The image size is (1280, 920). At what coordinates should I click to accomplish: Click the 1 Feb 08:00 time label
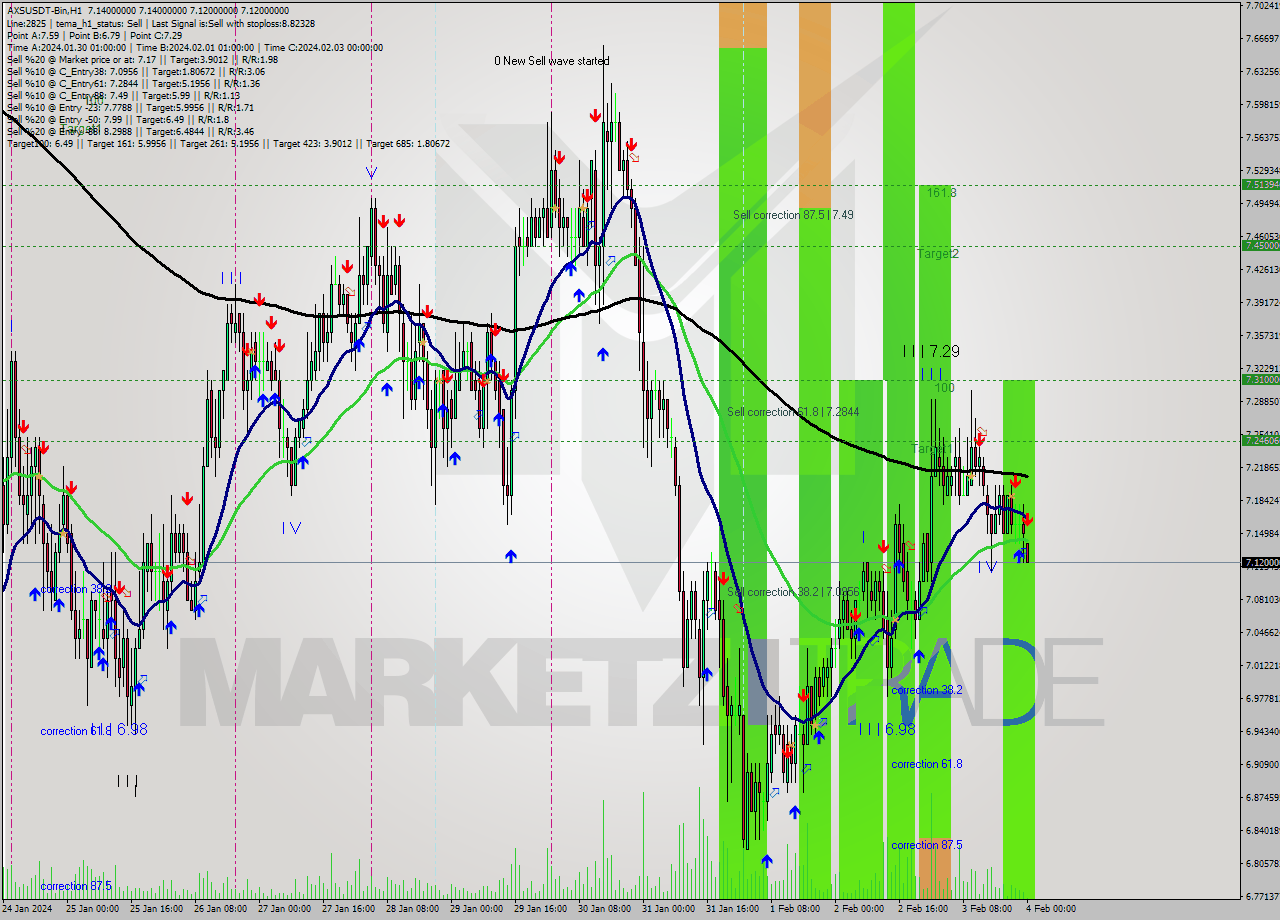click(x=795, y=909)
